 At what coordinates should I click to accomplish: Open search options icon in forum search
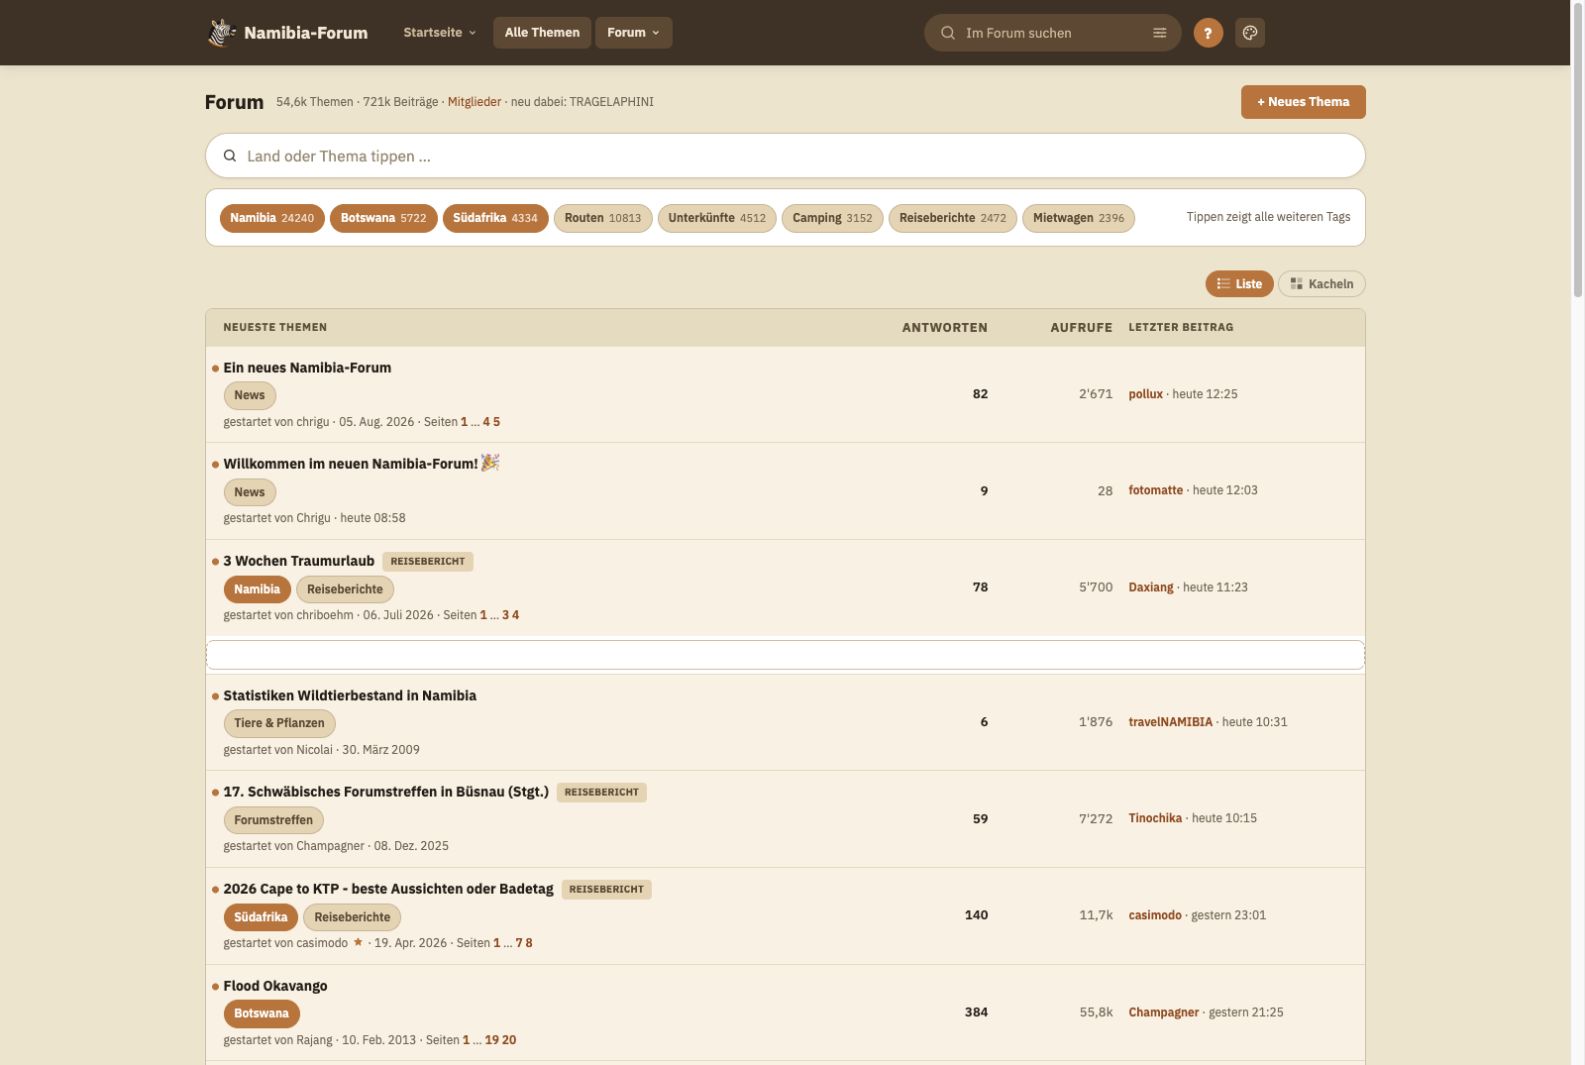pos(1160,33)
